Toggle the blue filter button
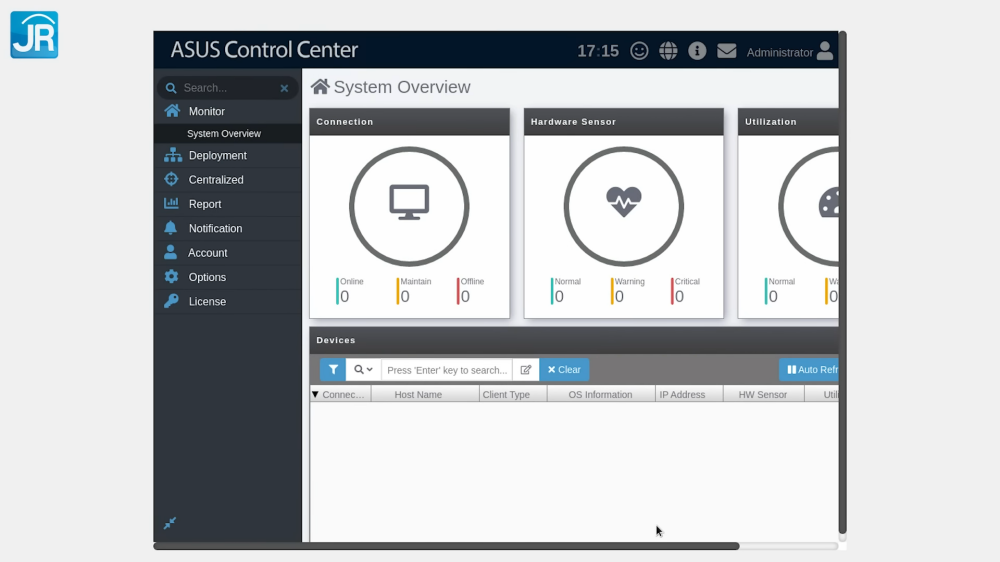1000x562 pixels. 333,370
